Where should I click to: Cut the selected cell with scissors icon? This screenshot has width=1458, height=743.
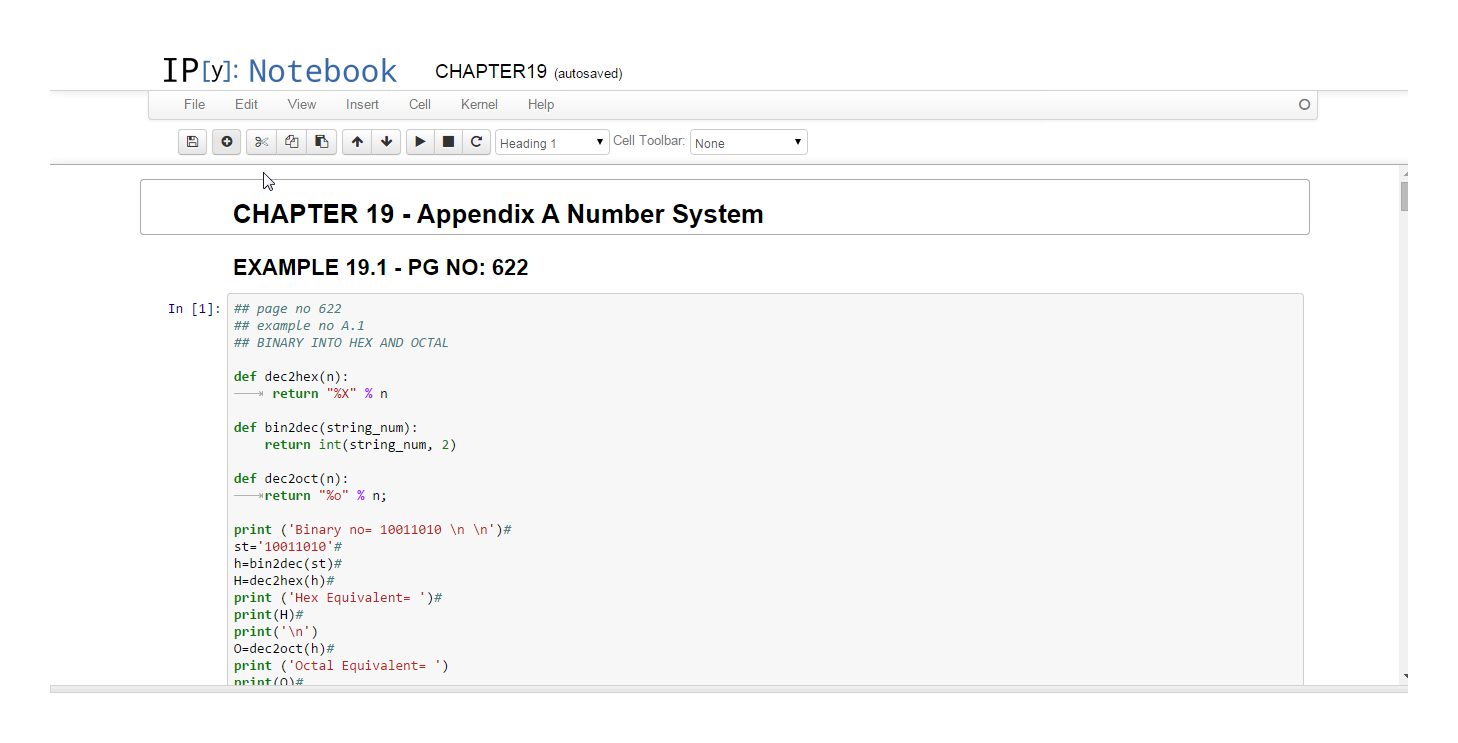[261, 142]
